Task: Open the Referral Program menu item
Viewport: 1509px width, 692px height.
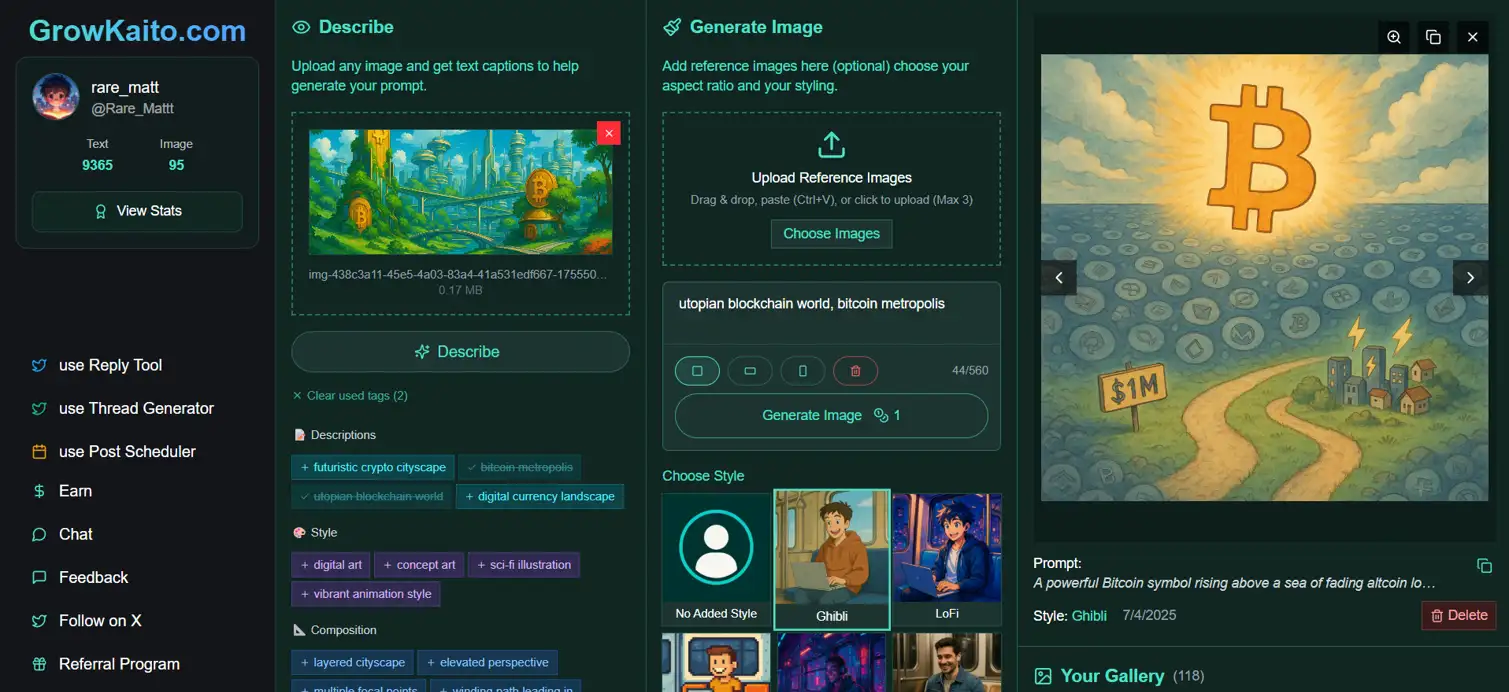Action: coord(119,664)
